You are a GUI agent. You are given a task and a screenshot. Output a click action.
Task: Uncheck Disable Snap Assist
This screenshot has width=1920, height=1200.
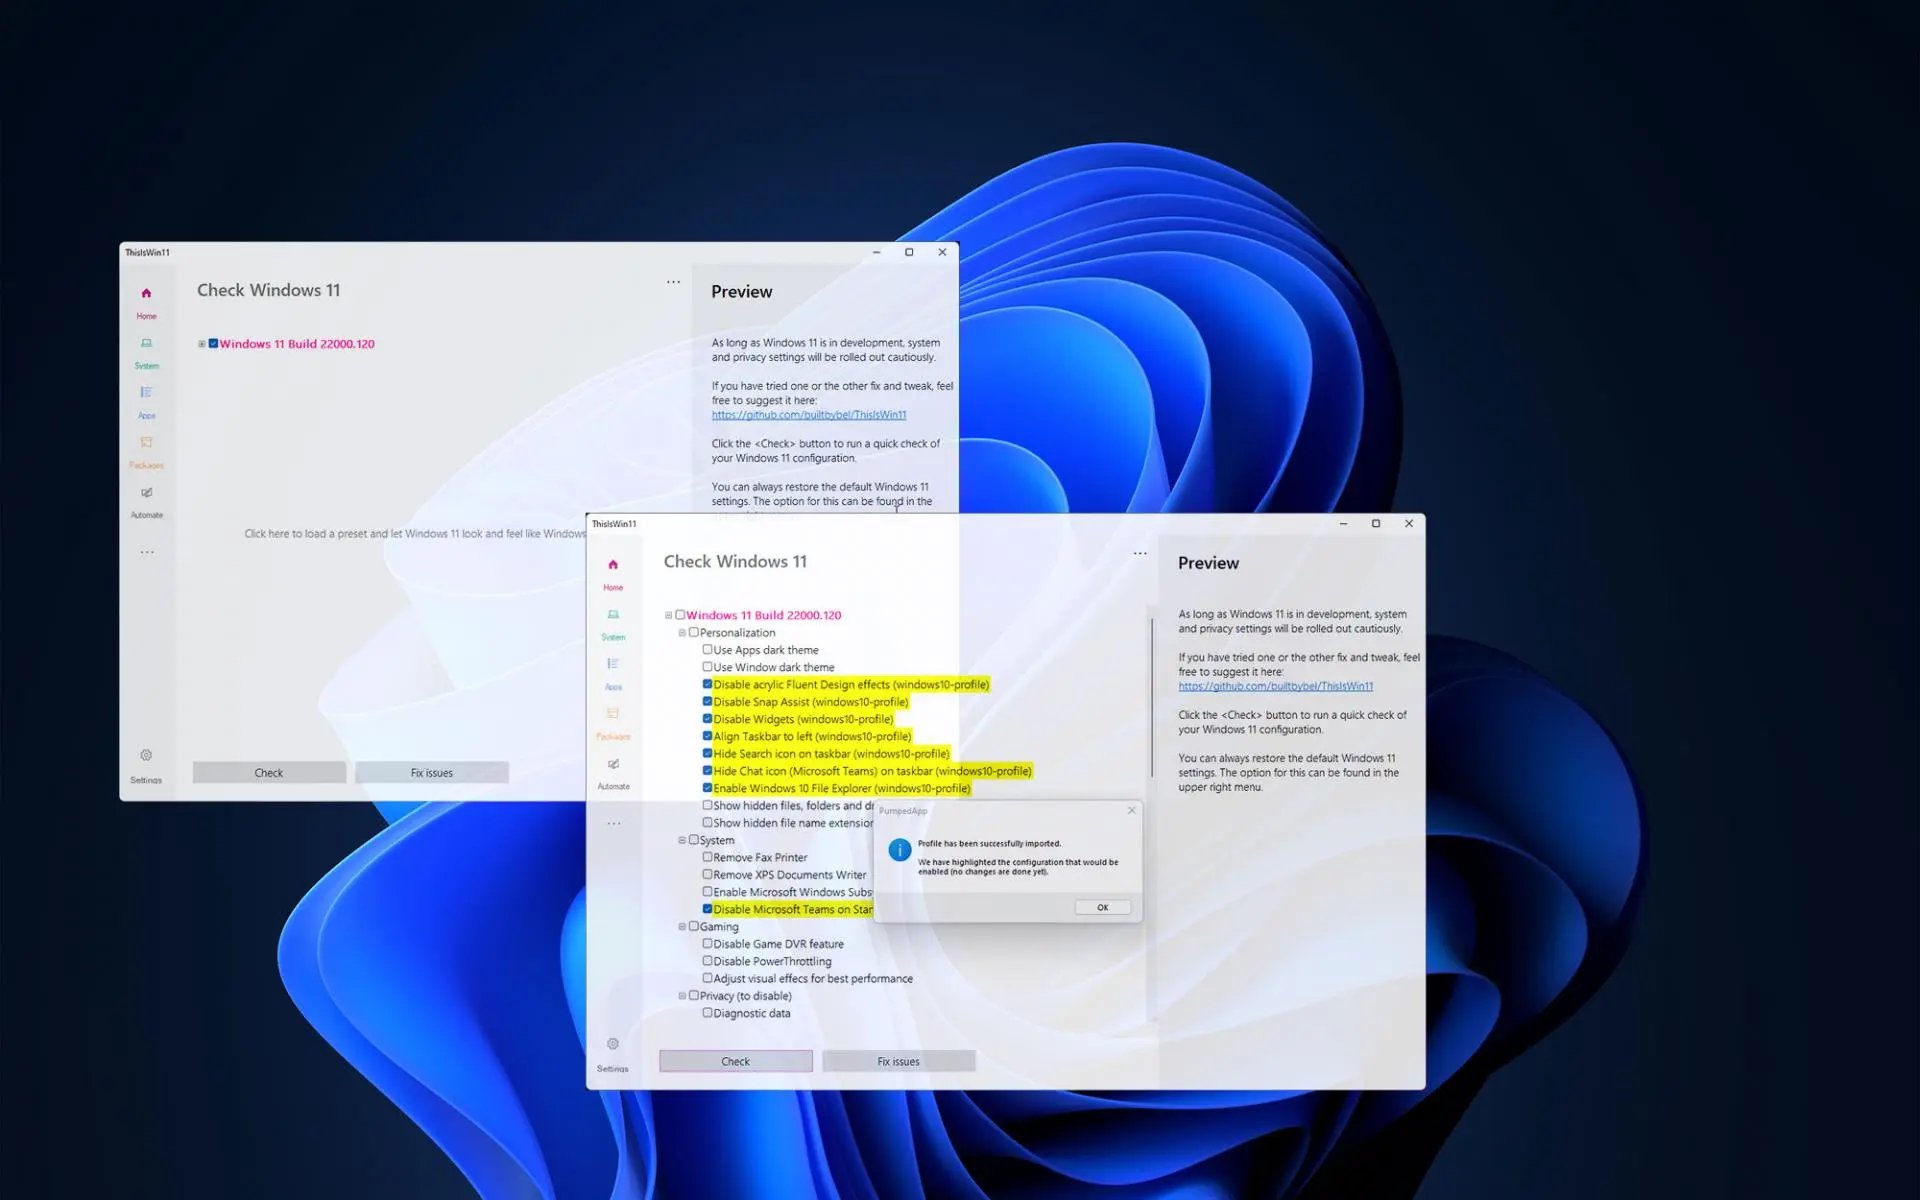(x=707, y=701)
